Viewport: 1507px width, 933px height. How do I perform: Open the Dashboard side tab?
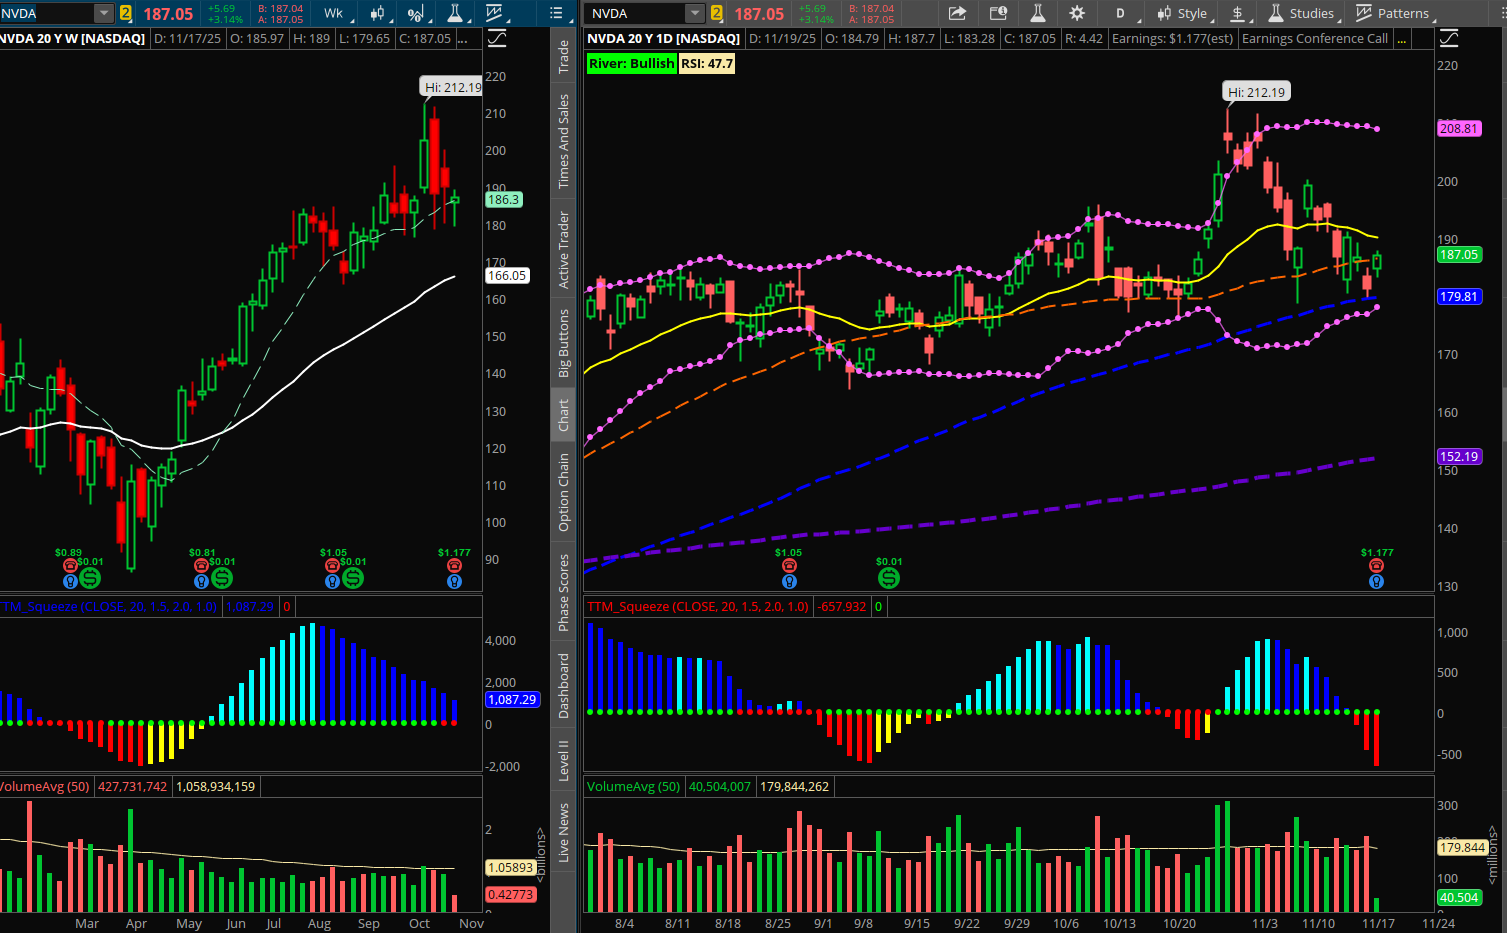pos(564,686)
